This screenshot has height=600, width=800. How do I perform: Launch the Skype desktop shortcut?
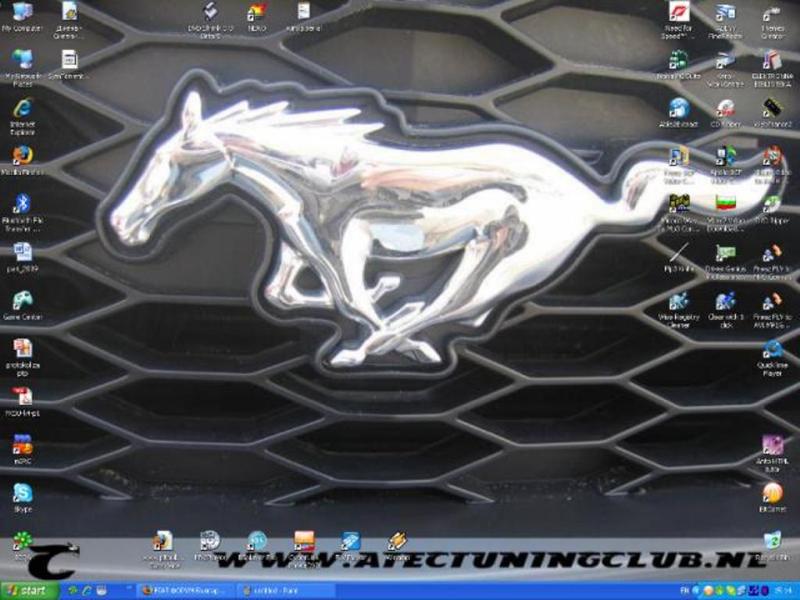tap(21, 493)
